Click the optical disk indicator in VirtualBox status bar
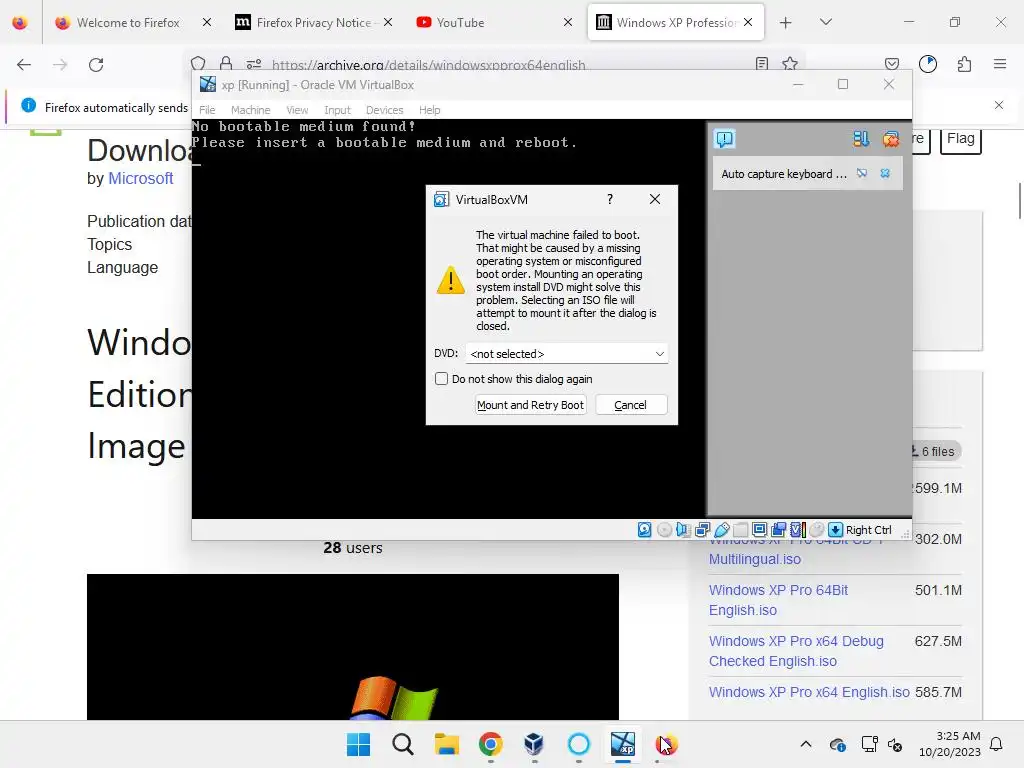1024x768 pixels. pyautogui.click(x=664, y=530)
